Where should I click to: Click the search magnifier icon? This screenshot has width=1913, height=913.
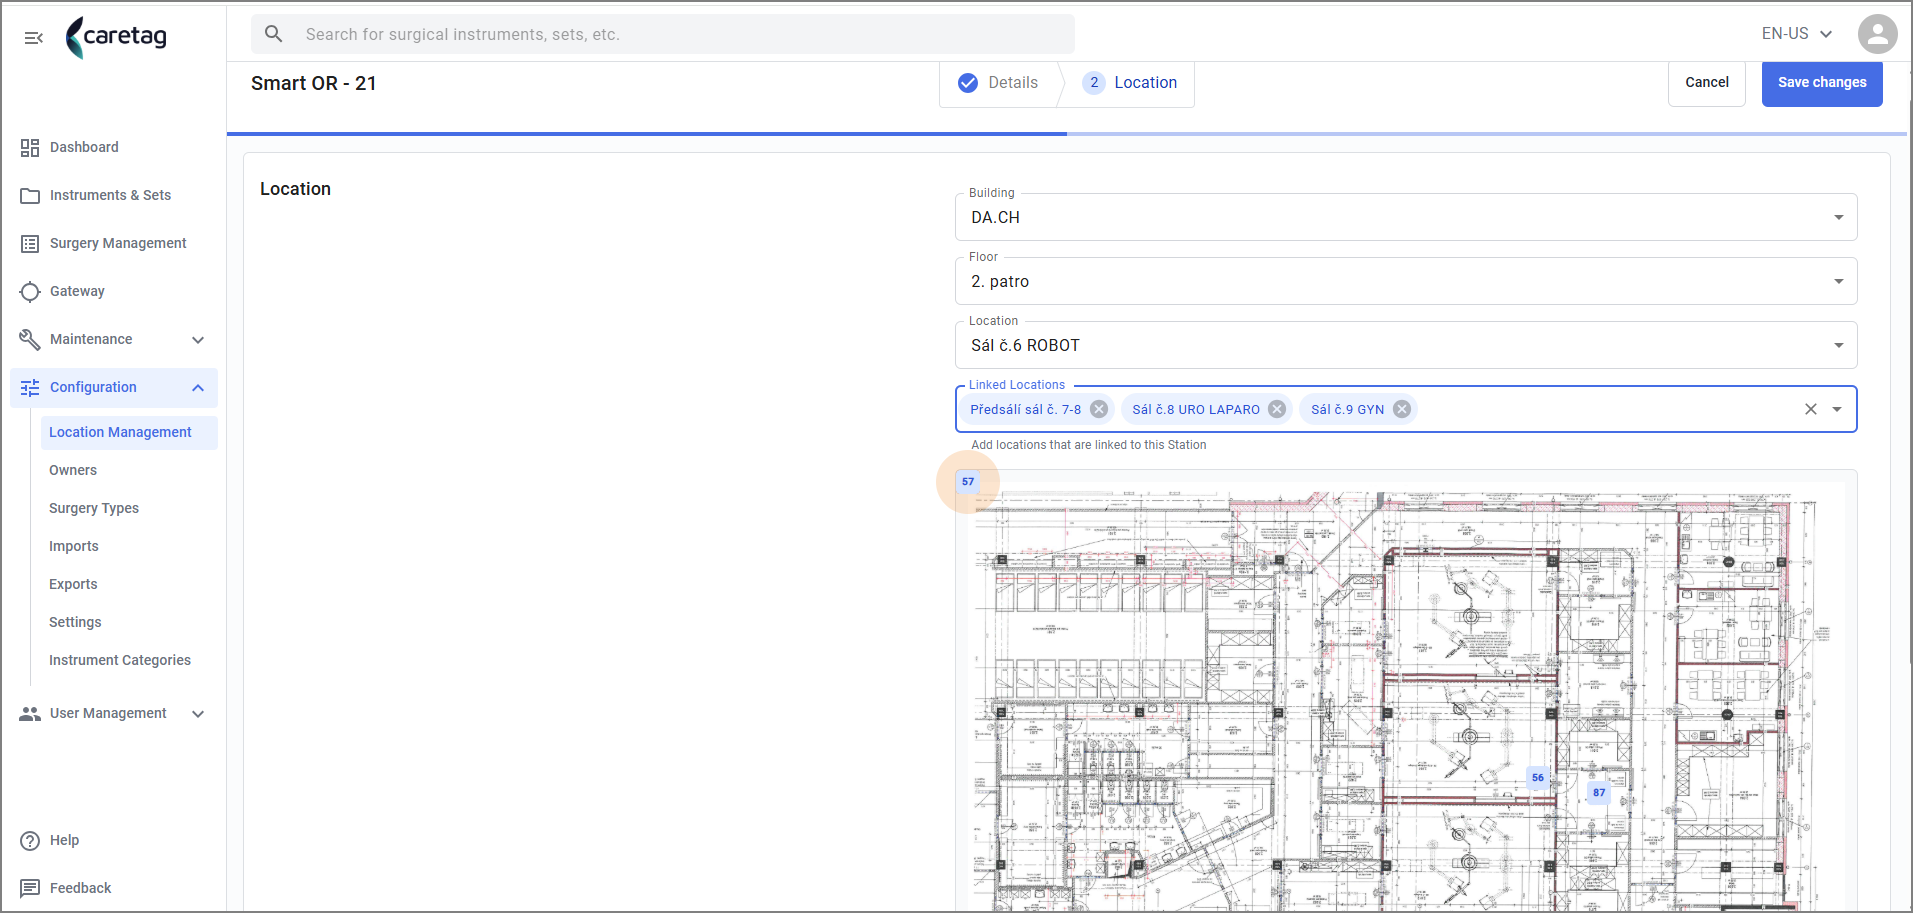click(x=273, y=34)
